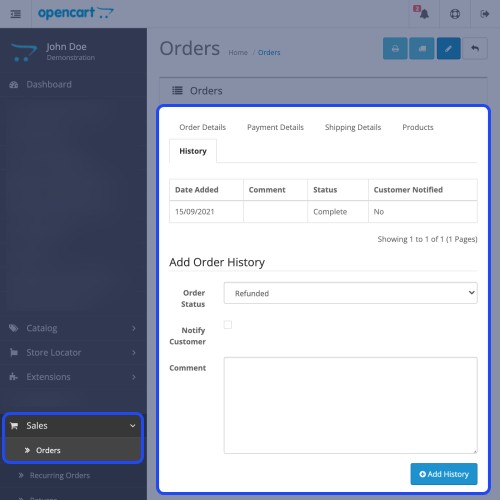
Task: Open the help lifebuoy icon
Action: (455, 14)
